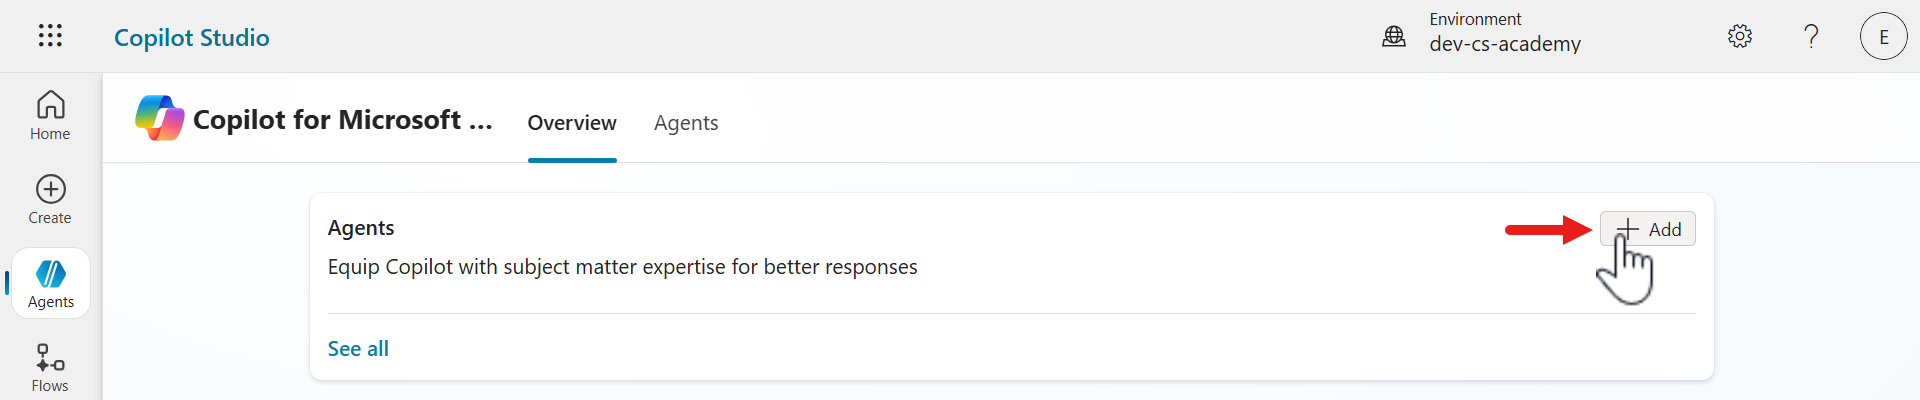The image size is (1920, 400).
Task: Go to Home in the sidebar
Action: coord(50,116)
